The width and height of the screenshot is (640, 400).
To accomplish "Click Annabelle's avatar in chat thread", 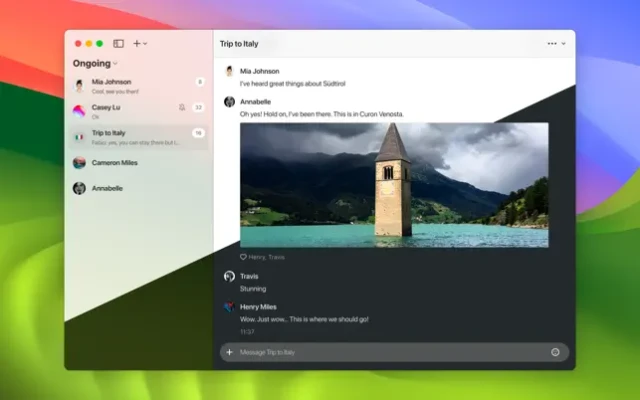I will (229, 102).
